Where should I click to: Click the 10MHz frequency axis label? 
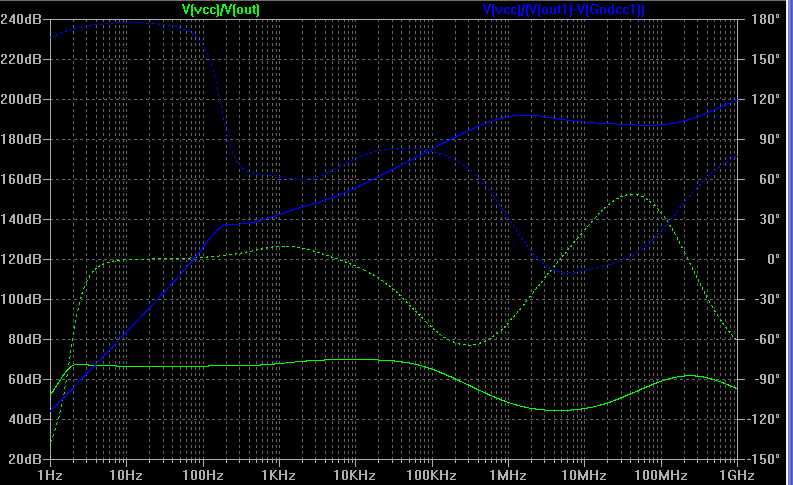coord(584,475)
